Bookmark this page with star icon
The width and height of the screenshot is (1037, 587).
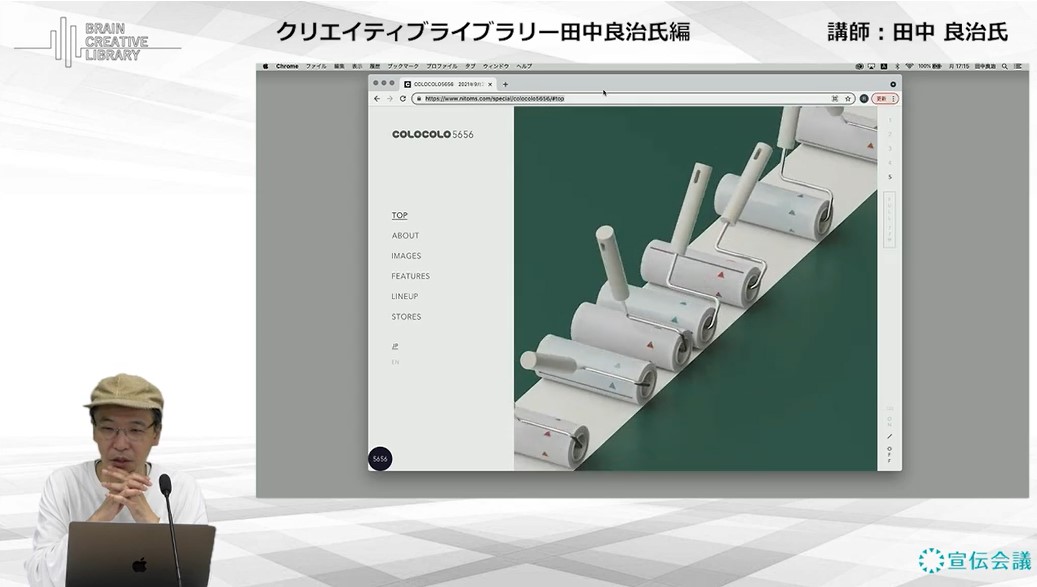pyautogui.click(x=847, y=98)
